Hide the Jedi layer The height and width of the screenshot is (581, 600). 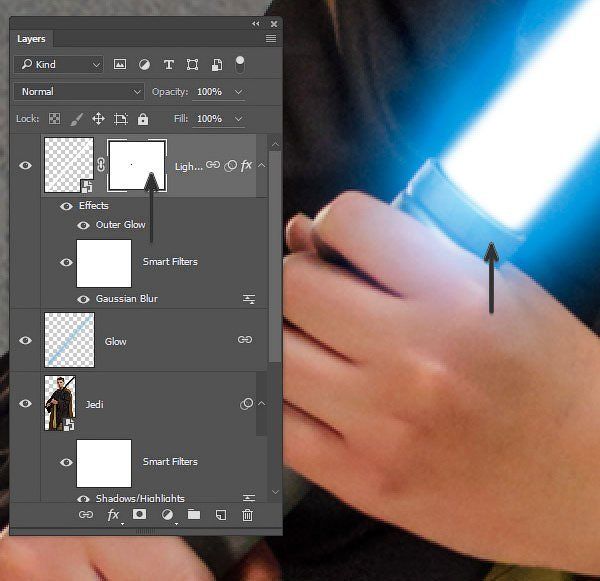point(26,403)
